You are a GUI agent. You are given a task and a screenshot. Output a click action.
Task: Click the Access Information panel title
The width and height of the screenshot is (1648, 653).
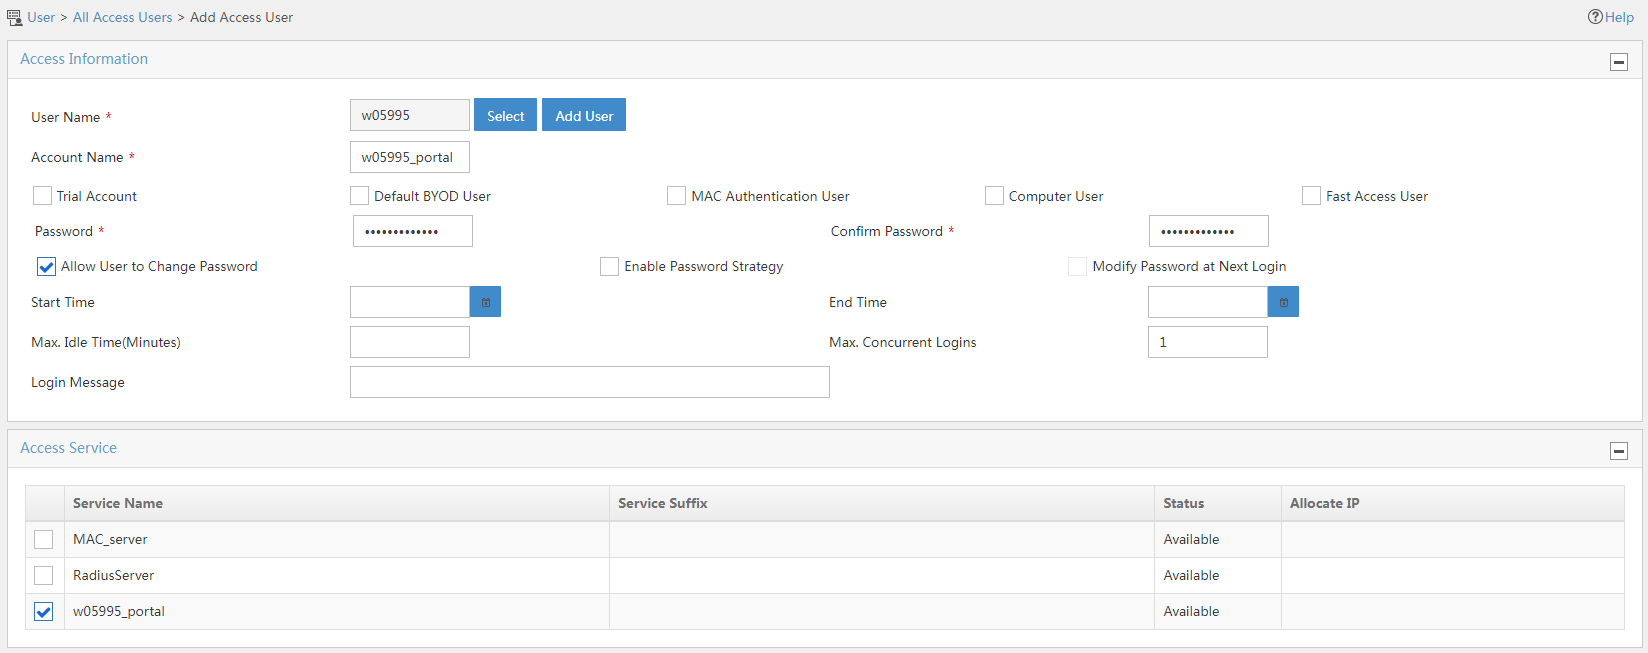84,59
